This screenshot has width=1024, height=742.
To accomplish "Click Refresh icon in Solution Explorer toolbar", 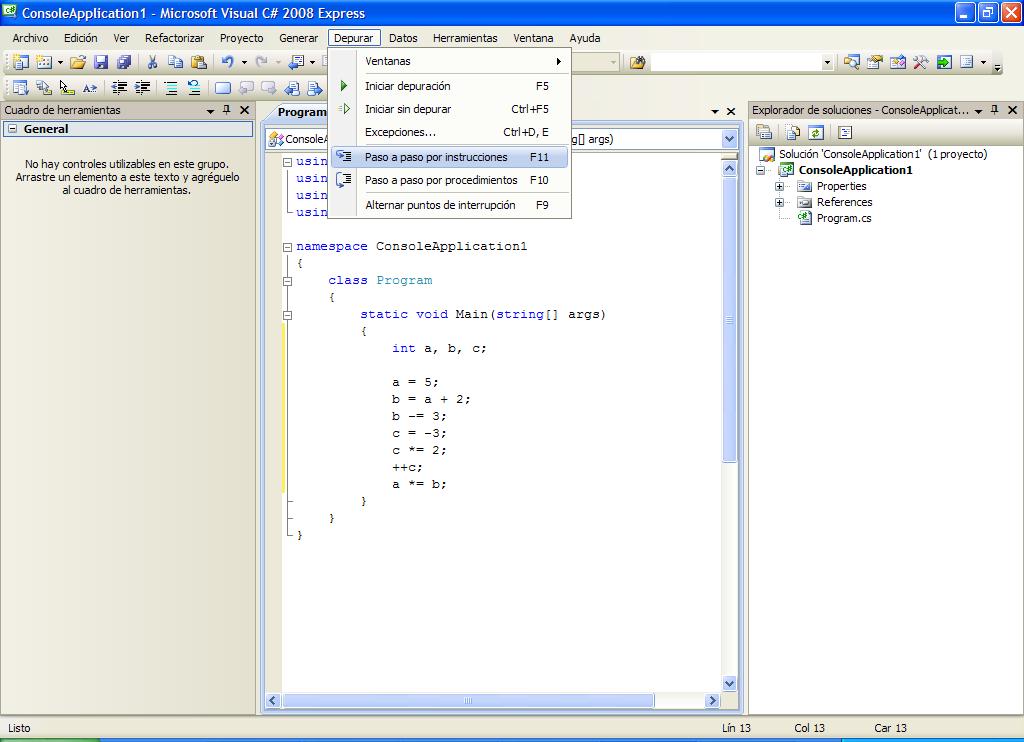I will 816,132.
